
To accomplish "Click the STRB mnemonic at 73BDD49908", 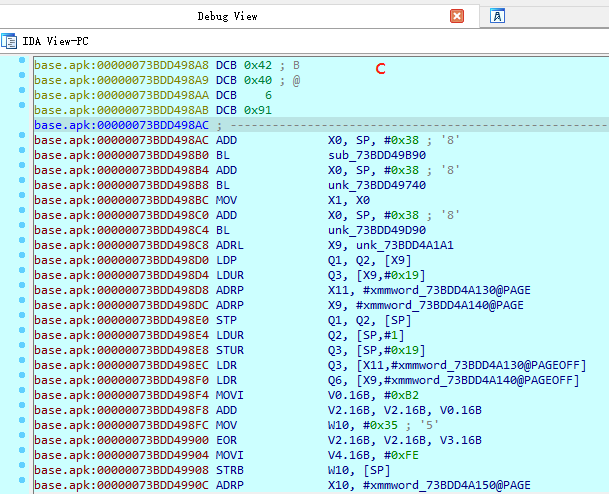I will click(230, 470).
